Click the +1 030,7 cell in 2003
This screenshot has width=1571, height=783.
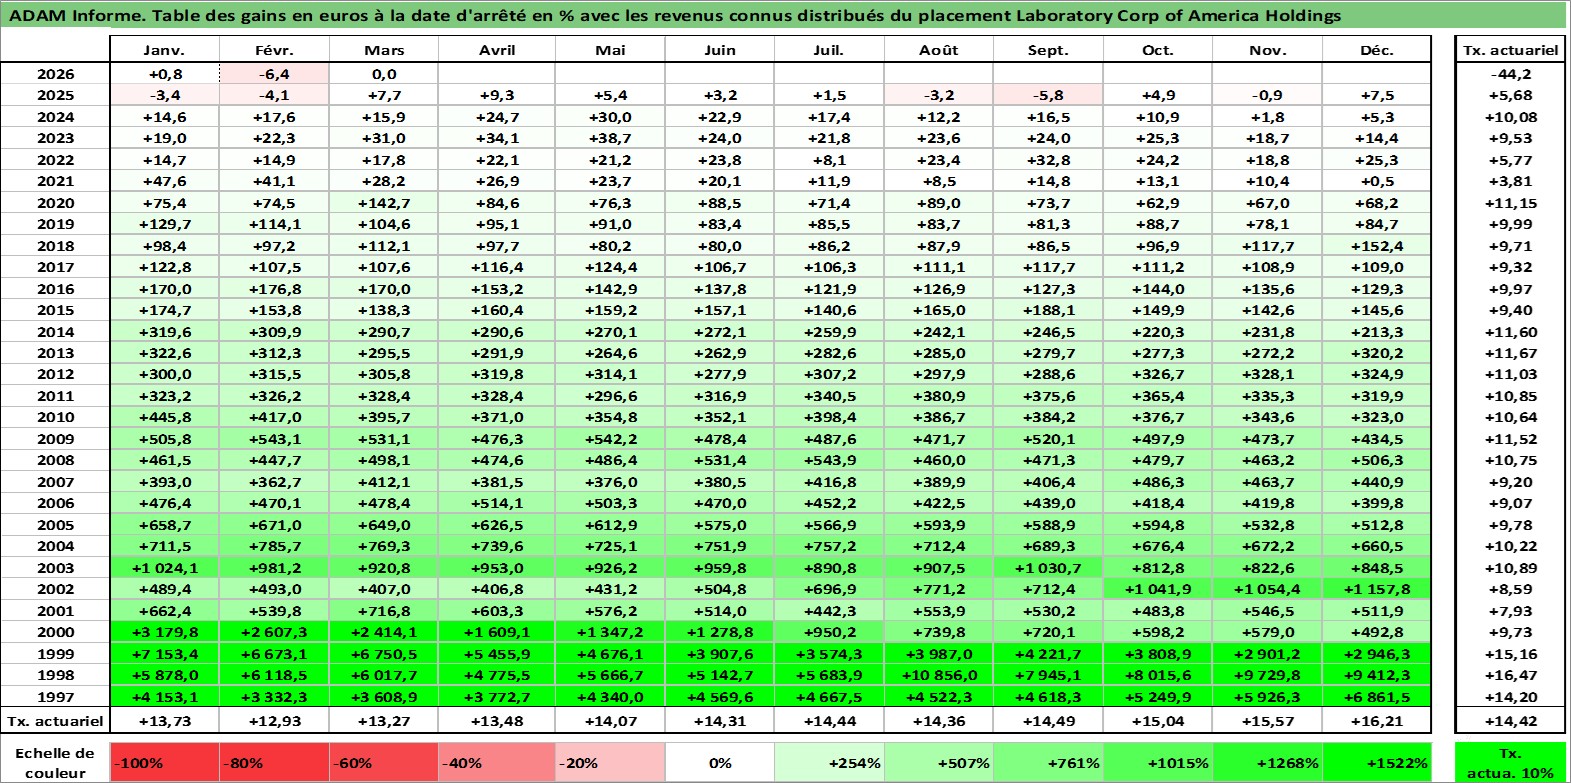coord(1048,568)
